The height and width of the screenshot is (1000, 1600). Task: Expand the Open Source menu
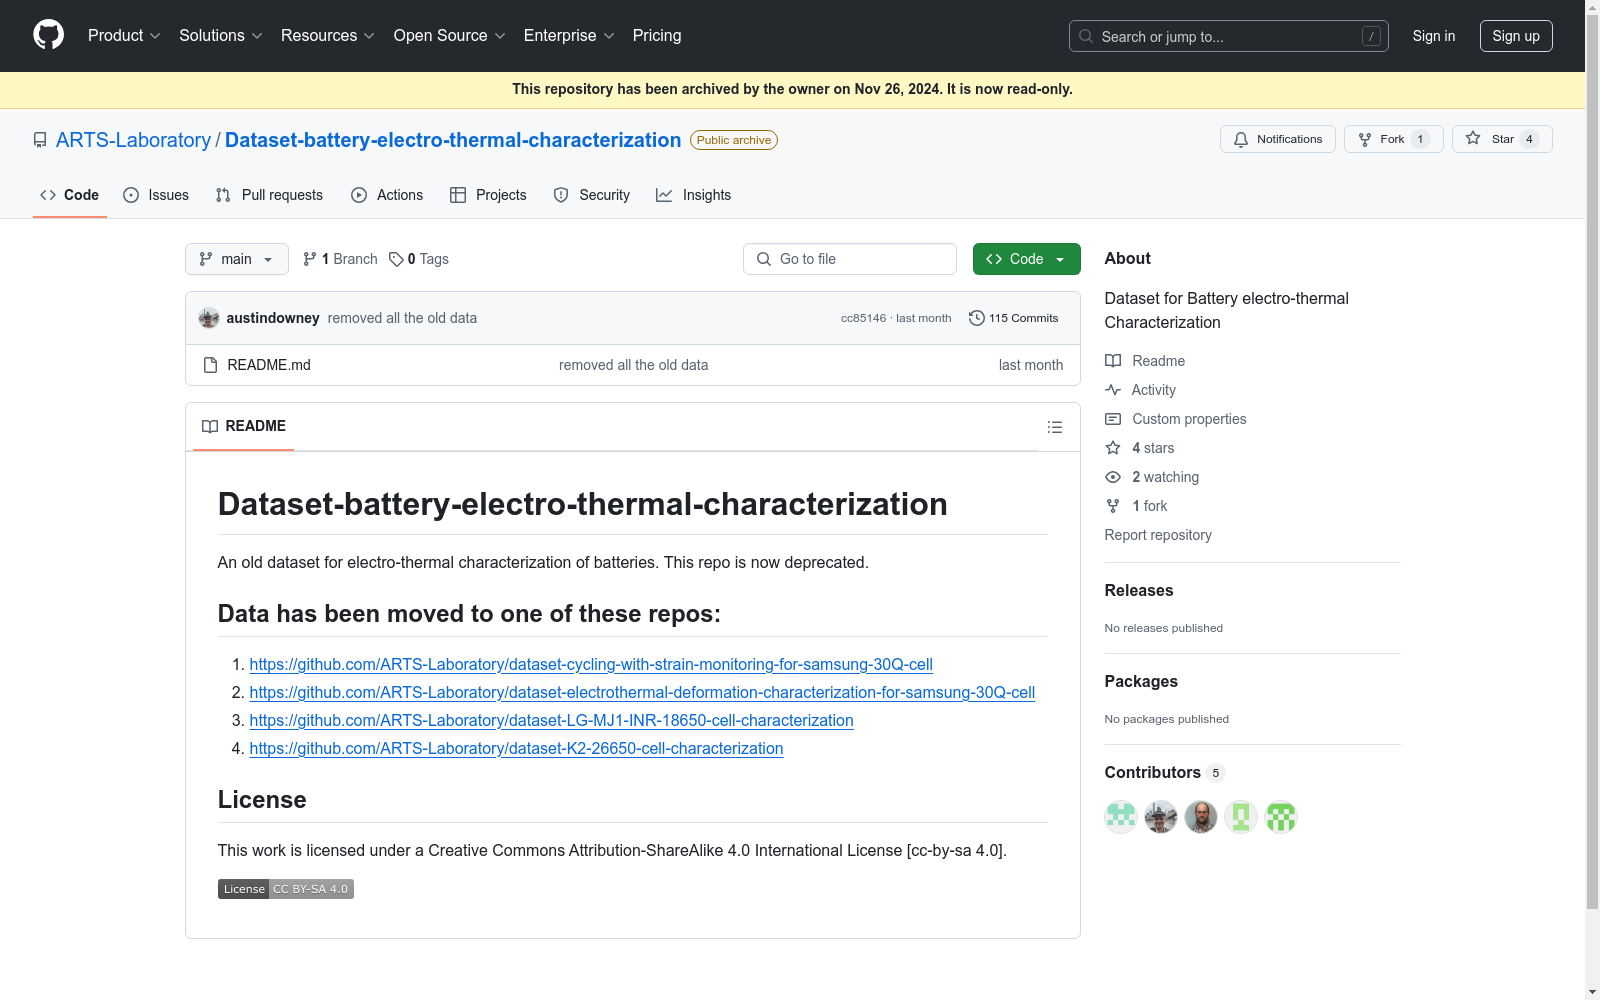[x=450, y=36]
